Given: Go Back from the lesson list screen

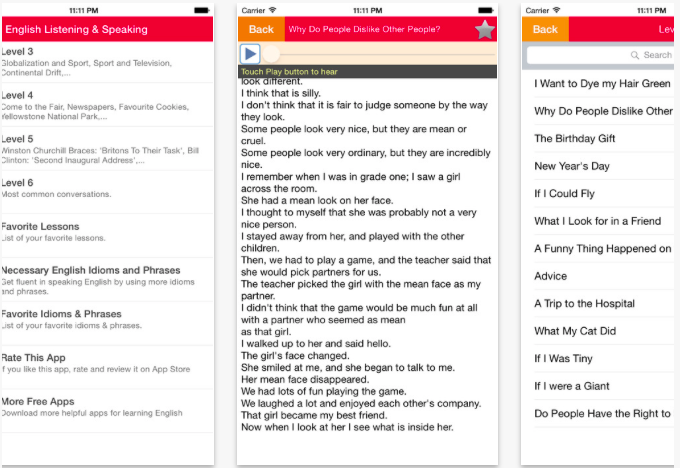Looking at the screenshot, I should (x=545, y=29).
